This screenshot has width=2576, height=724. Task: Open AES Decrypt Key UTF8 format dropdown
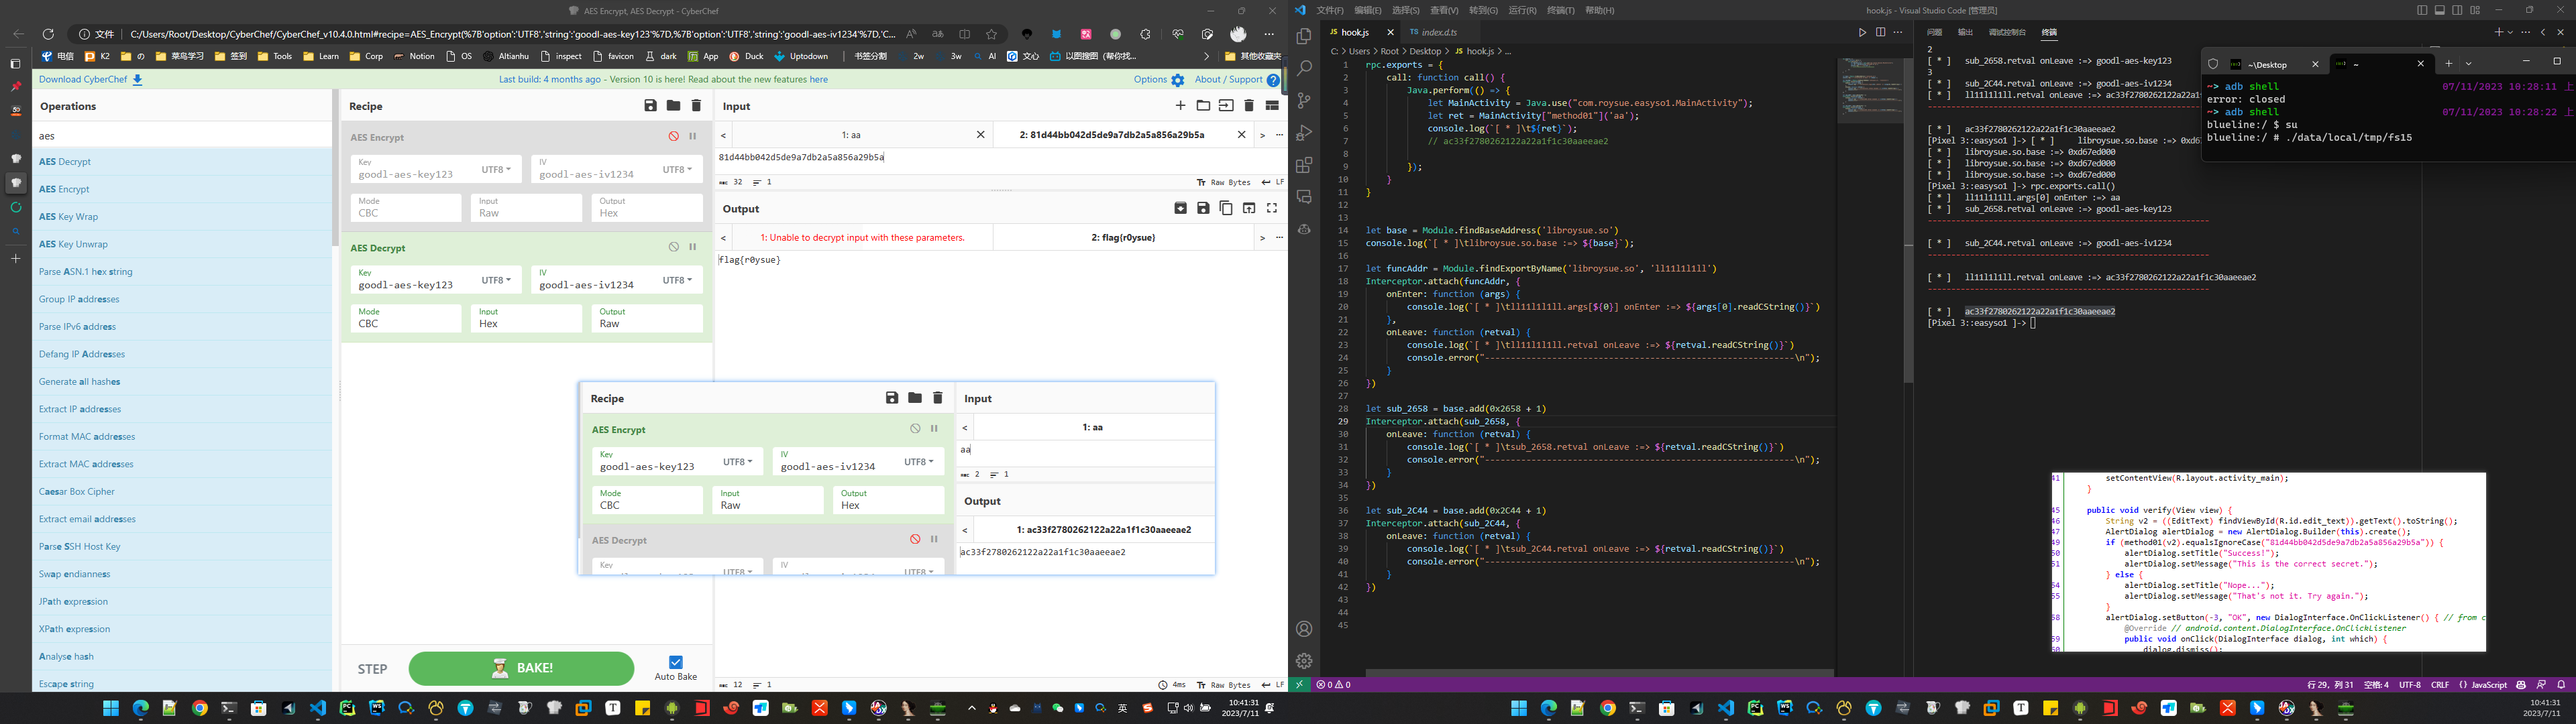[x=496, y=280]
